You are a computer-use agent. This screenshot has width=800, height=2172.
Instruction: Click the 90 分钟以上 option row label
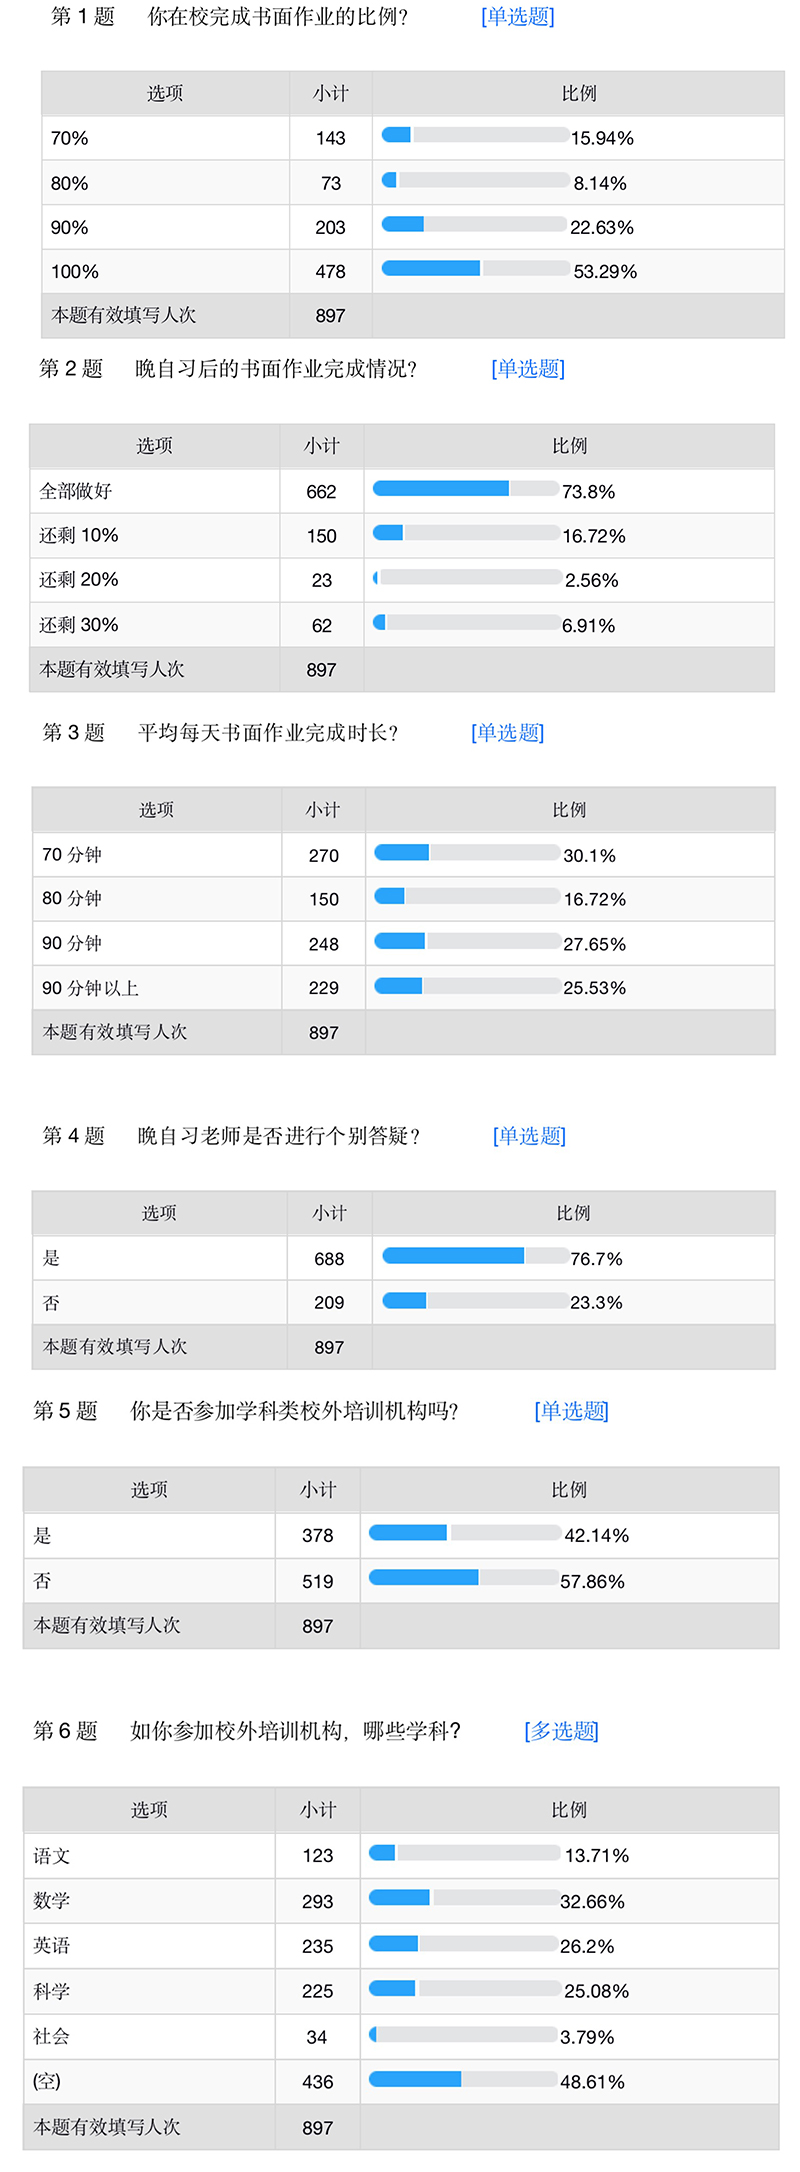click(90, 988)
